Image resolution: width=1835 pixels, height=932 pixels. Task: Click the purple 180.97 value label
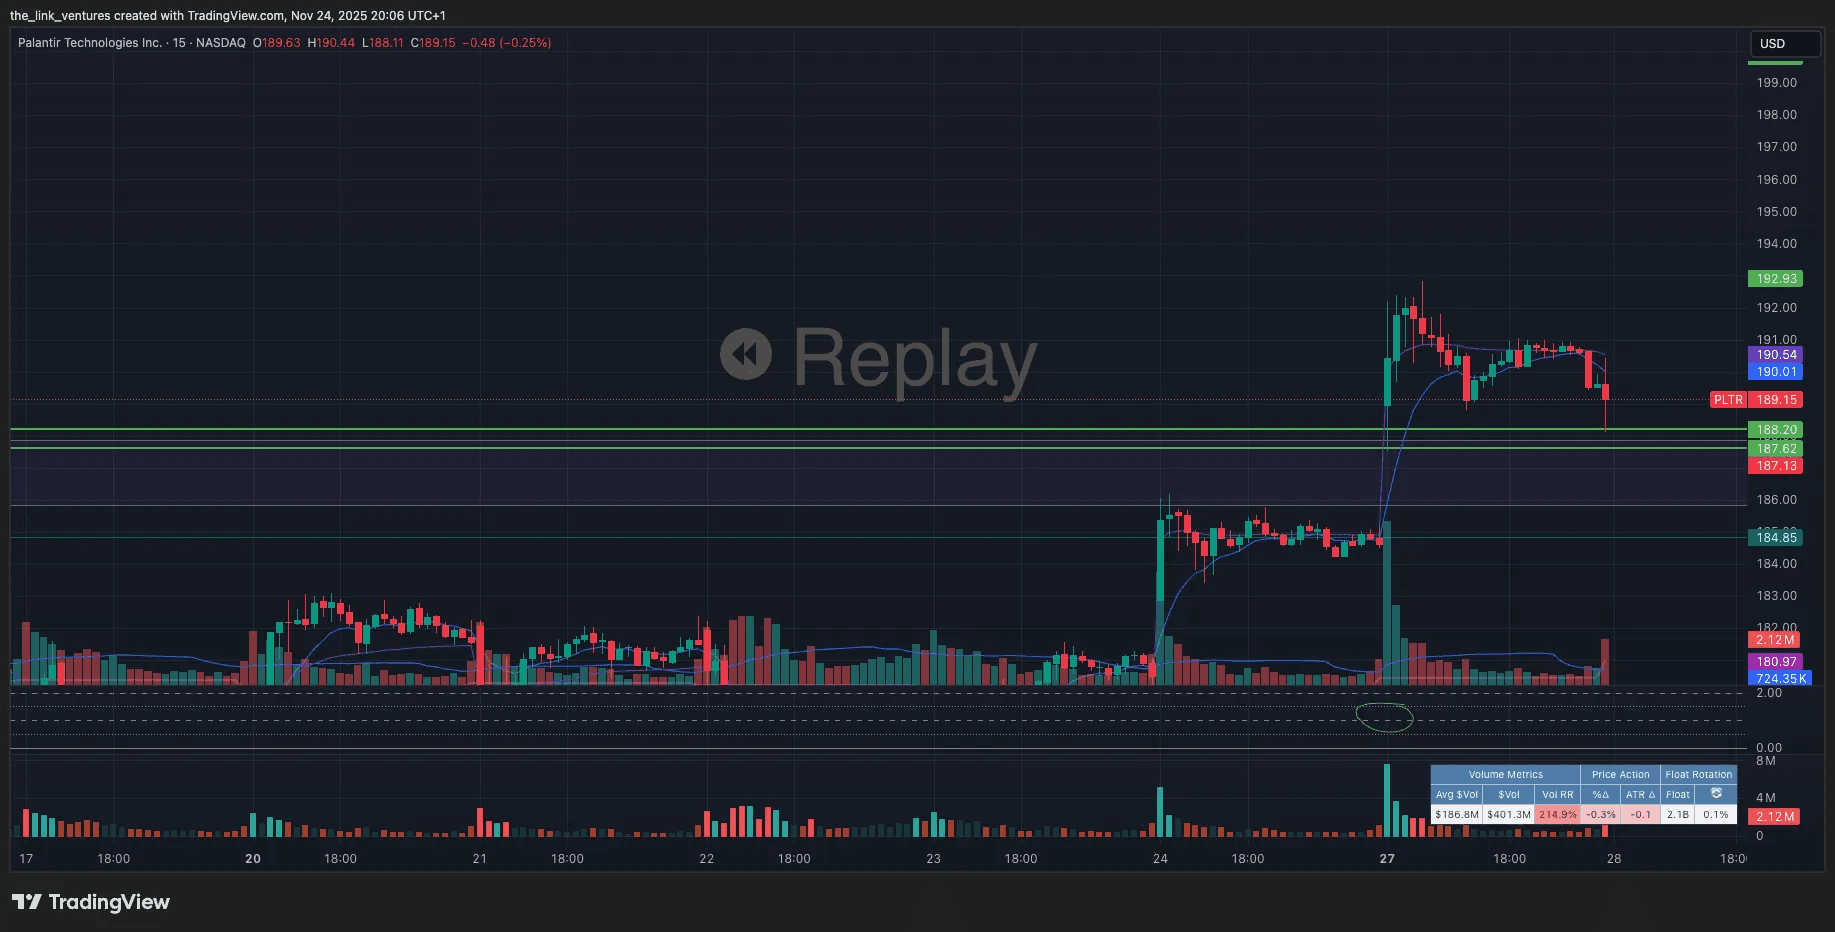click(1776, 662)
